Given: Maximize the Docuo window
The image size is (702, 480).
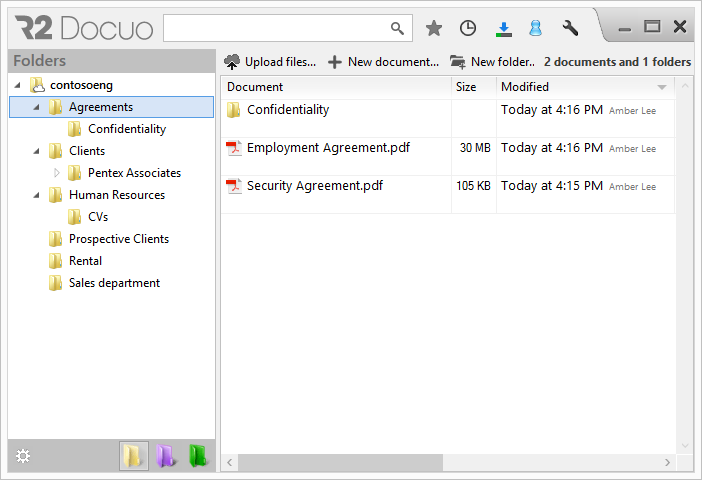Looking at the screenshot, I should [x=652, y=27].
